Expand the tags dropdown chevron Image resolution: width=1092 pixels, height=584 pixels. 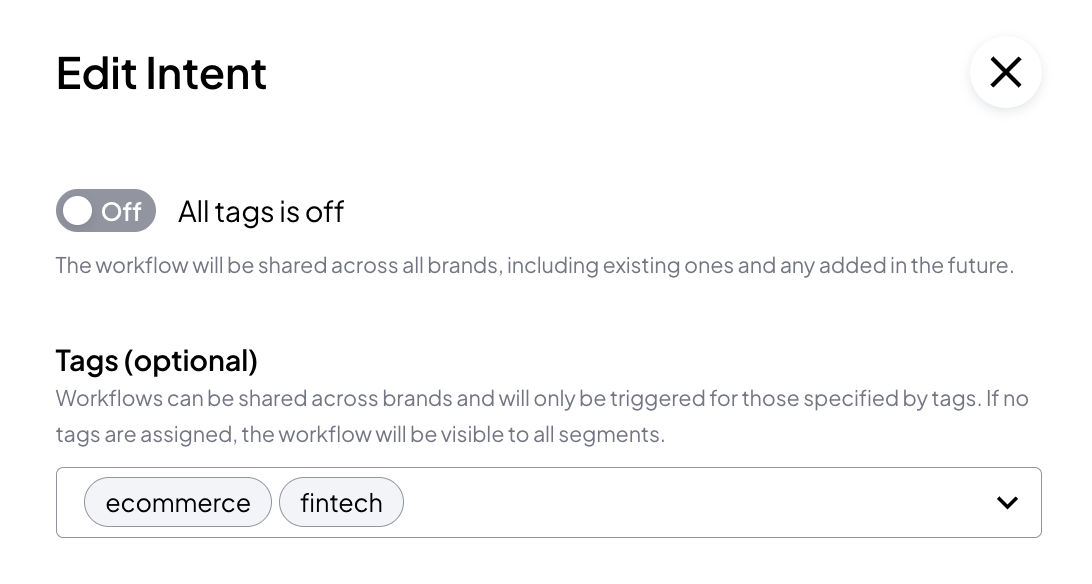pos(1007,503)
